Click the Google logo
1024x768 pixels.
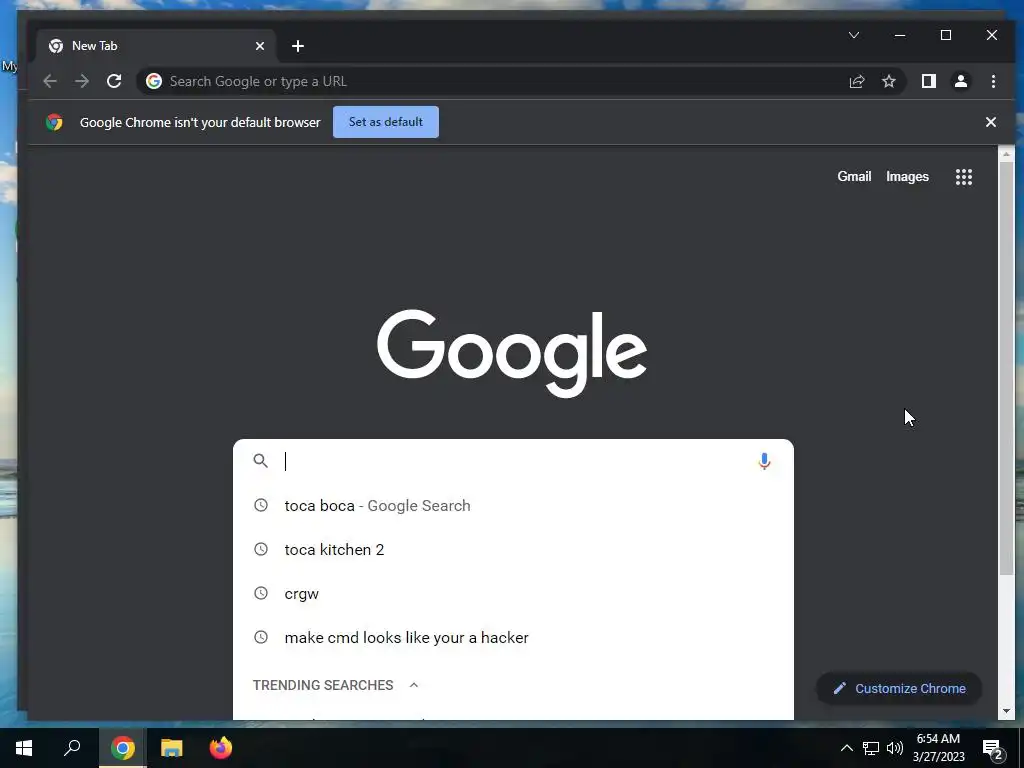click(512, 353)
